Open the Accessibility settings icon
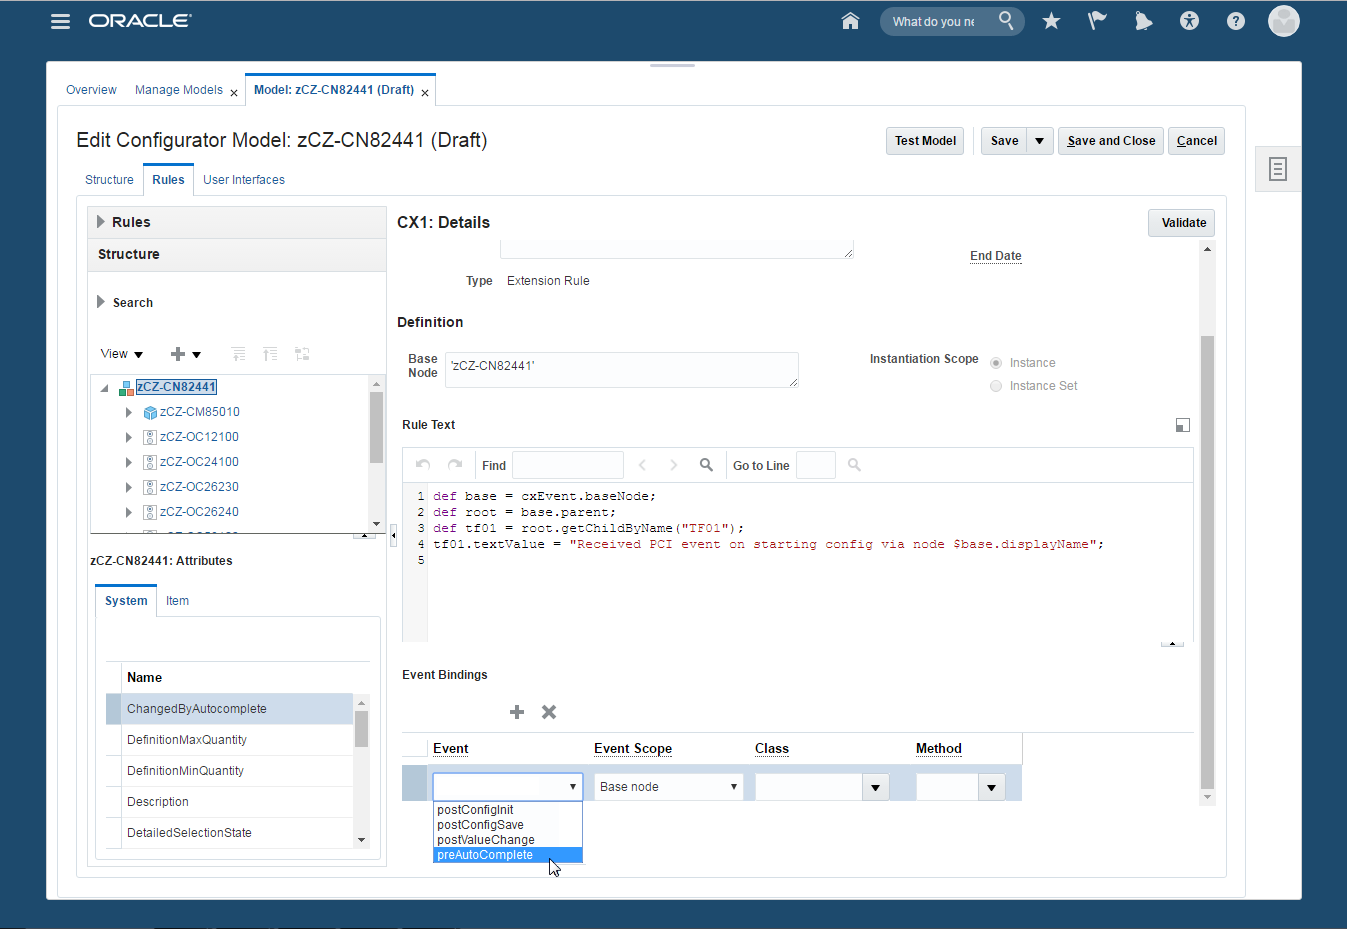The height and width of the screenshot is (929, 1347). (1189, 21)
